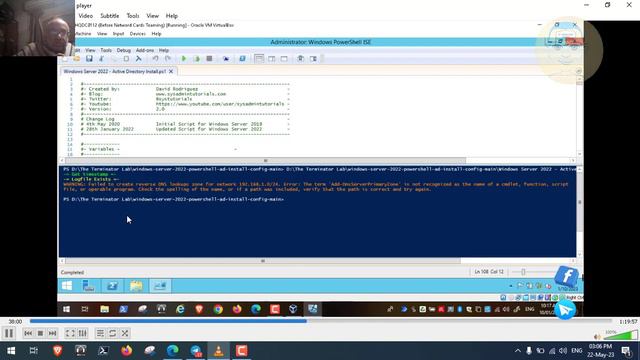Viewport: 640px width, 360px height.
Task: Click the microphone icon in the system tray
Action: coord(529,351)
